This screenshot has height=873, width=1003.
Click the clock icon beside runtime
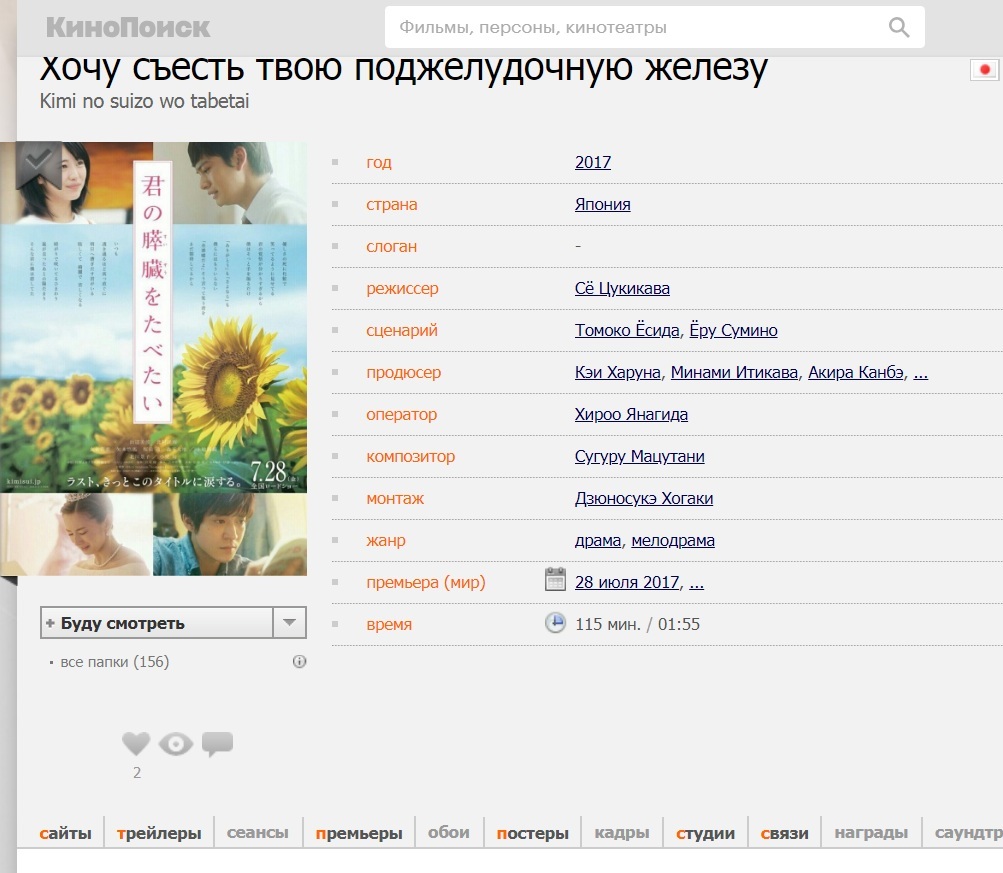pos(555,622)
